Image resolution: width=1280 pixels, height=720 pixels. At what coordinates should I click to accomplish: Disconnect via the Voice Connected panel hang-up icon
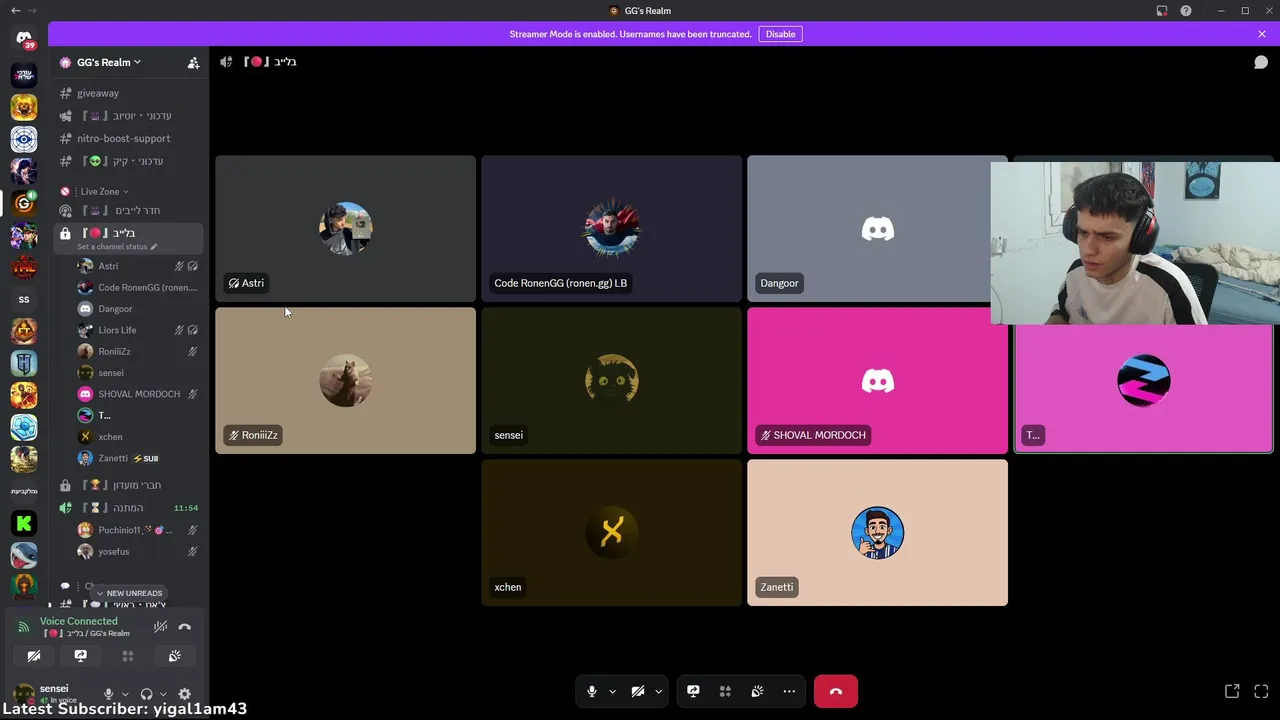(184, 627)
